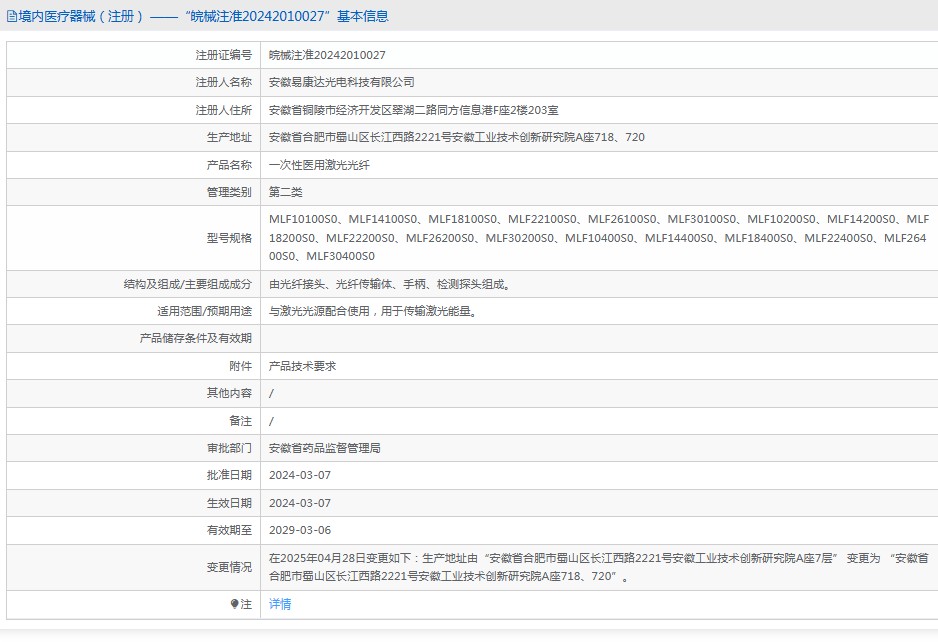This screenshot has width=938, height=642.
Task: Select the registrant address 安徽省铜陵市经济开发区 text
Action: (330, 110)
